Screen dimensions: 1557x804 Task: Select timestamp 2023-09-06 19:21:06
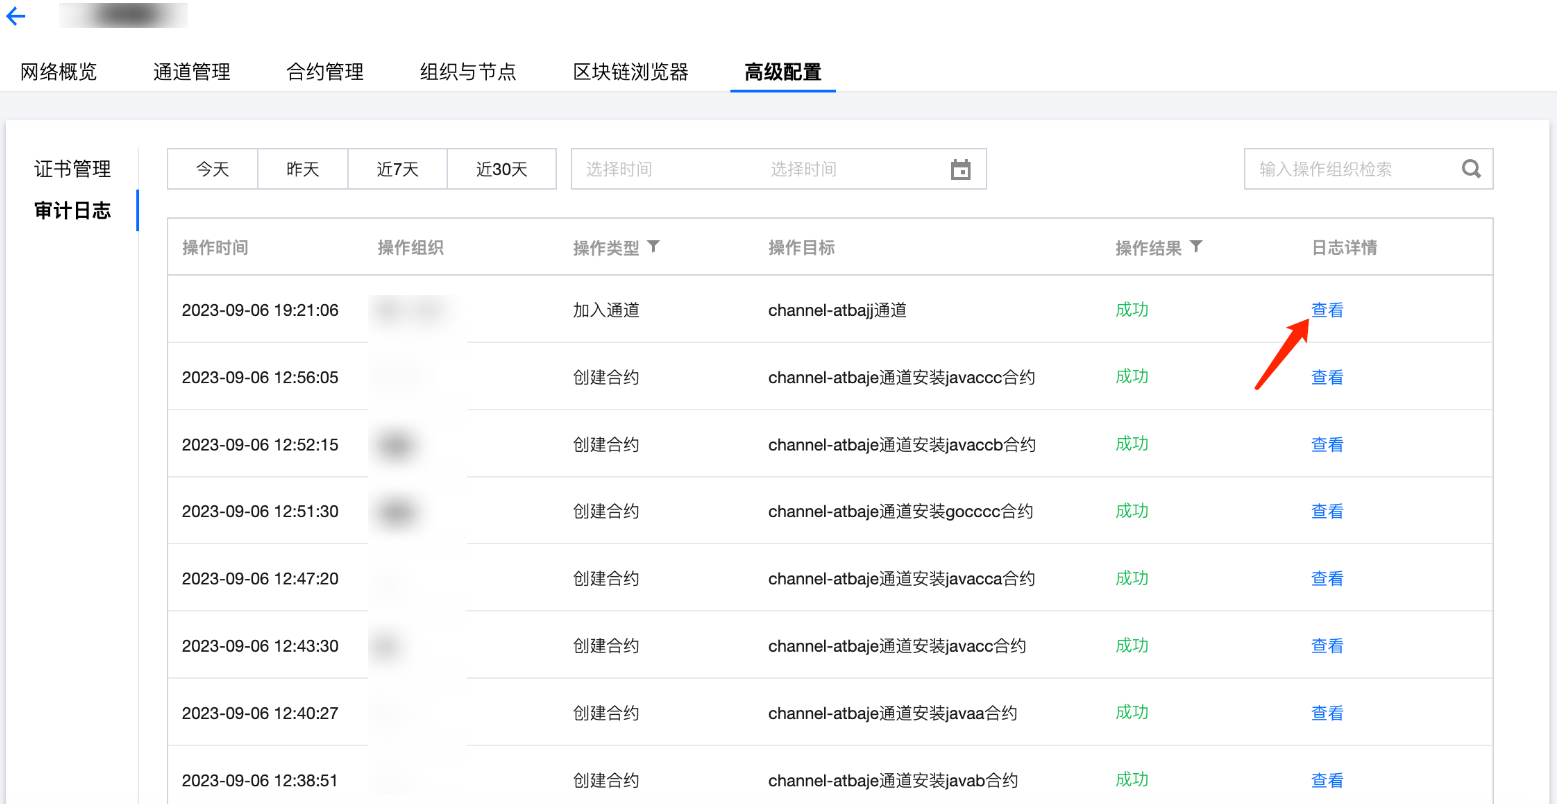[260, 310]
